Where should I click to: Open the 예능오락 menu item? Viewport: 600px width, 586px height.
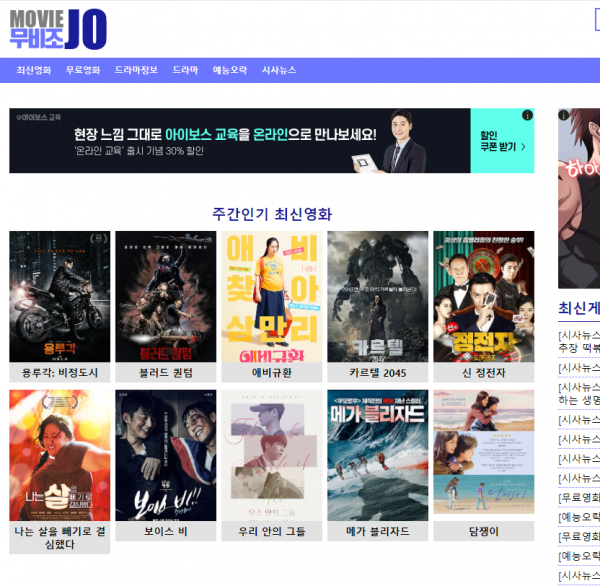(x=230, y=70)
